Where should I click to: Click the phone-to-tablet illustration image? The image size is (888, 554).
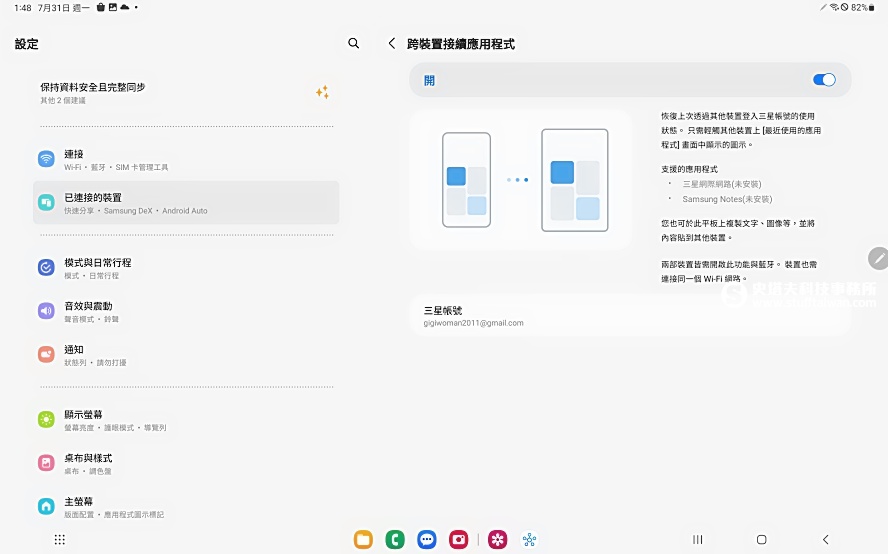pyautogui.click(x=520, y=180)
